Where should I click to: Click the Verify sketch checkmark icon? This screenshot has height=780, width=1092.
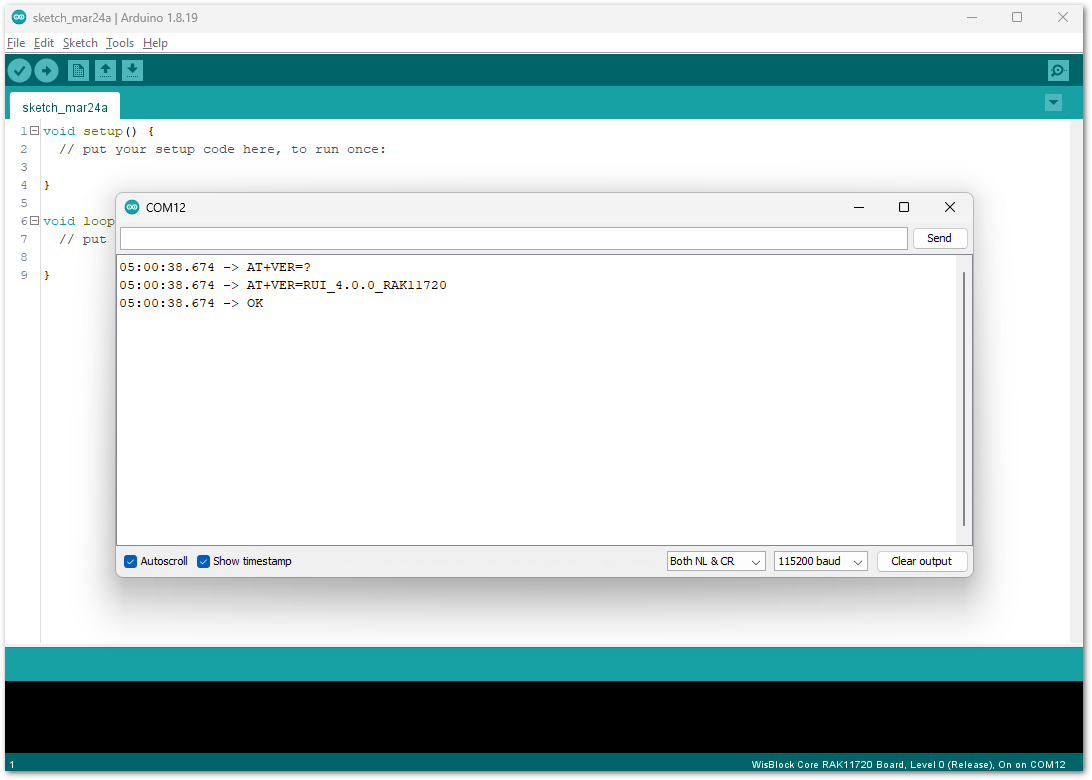20,70
